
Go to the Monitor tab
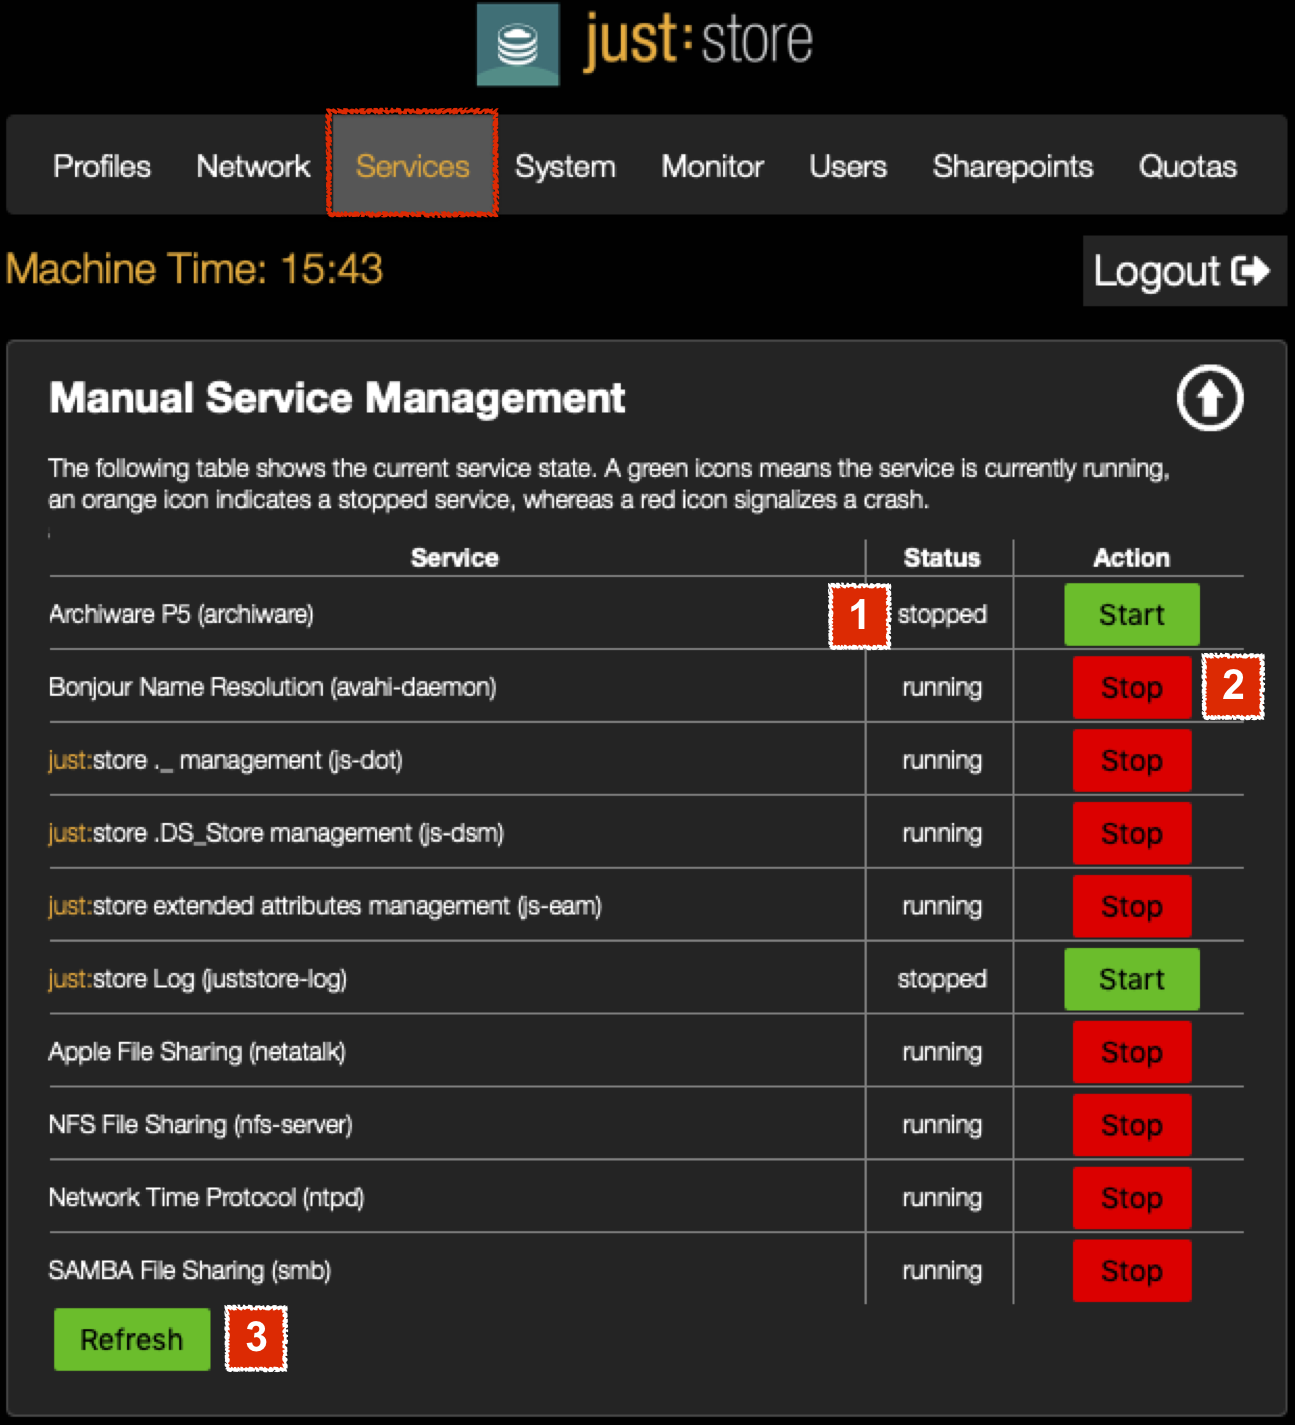tap(712, 166)
